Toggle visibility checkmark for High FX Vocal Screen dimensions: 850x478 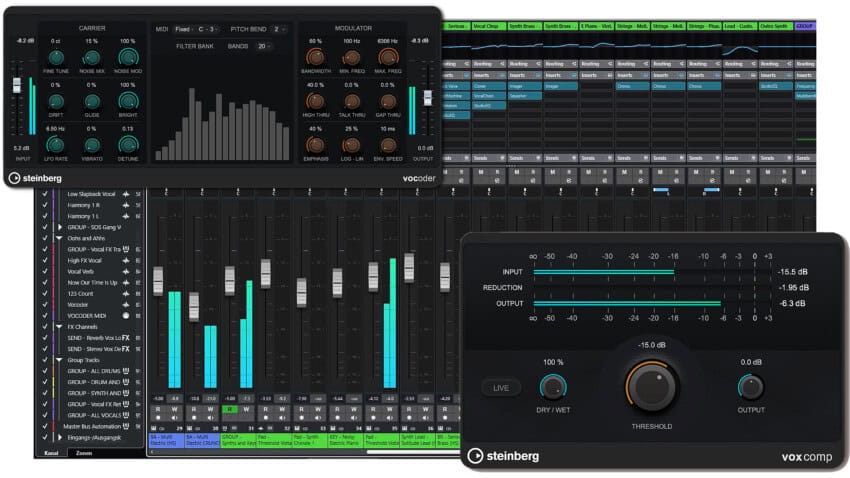45,260
